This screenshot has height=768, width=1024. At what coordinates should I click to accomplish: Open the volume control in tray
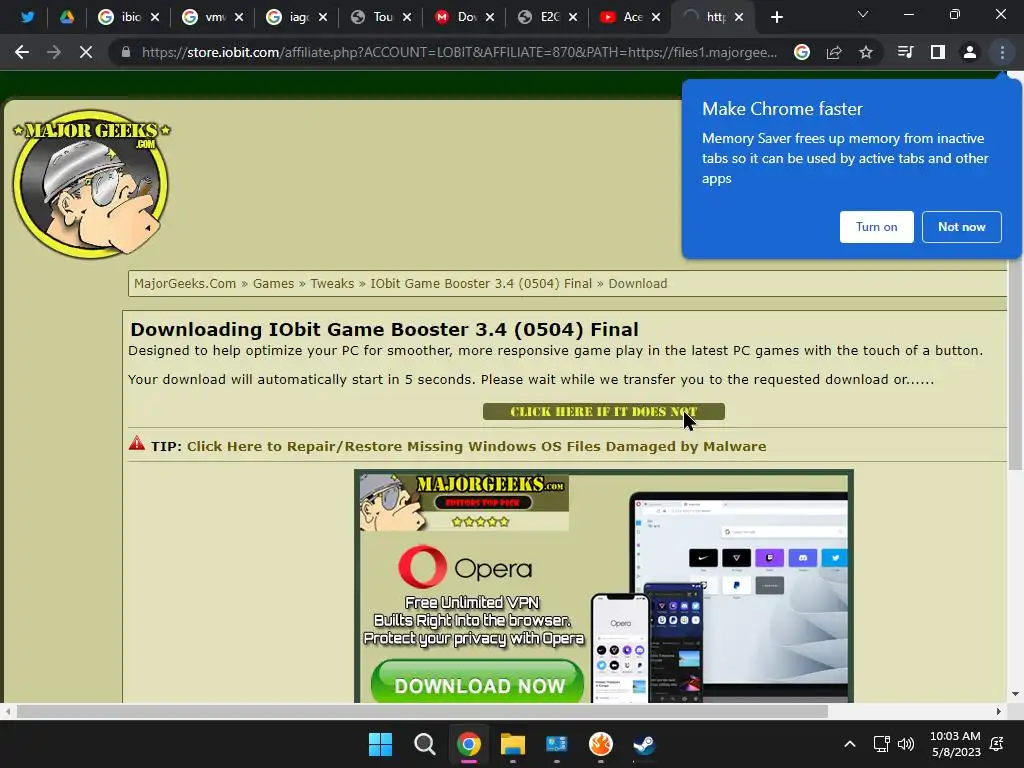(x=906, y=744)
